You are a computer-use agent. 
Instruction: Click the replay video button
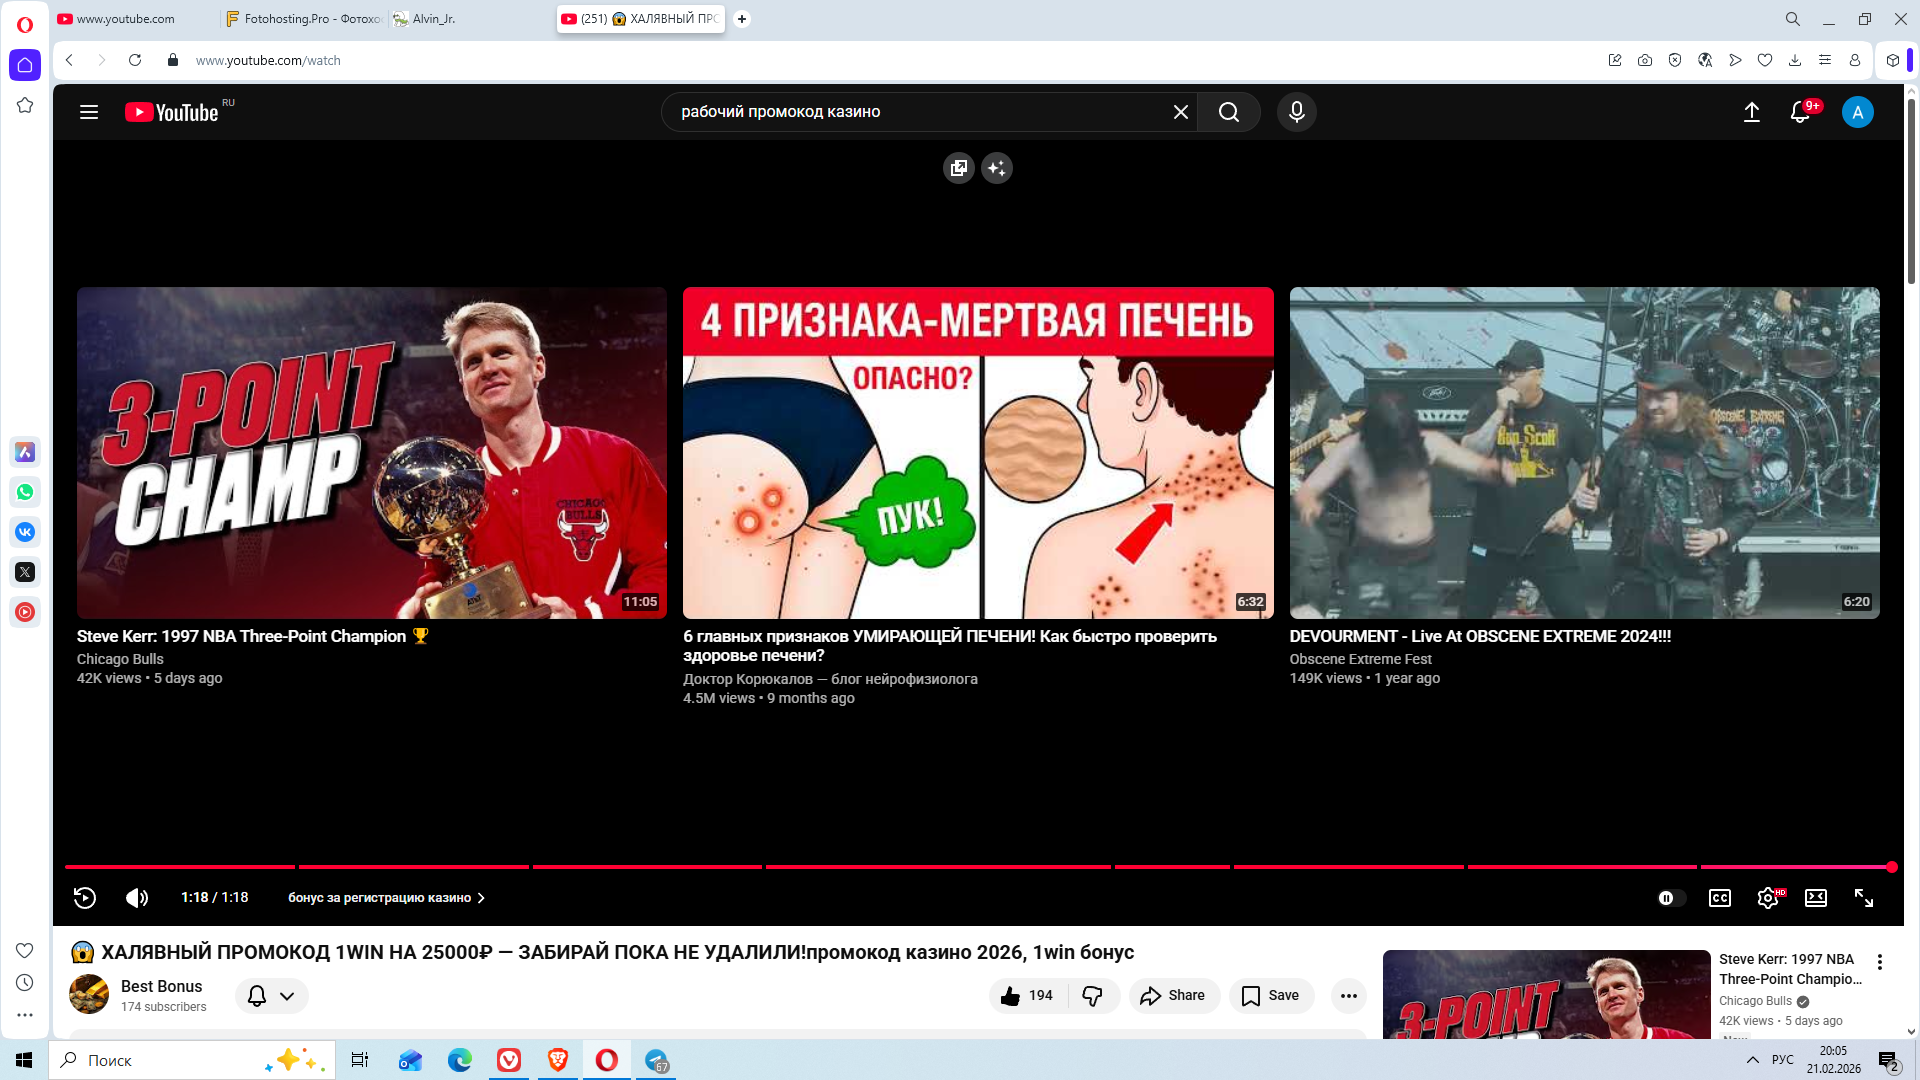point(85,898)
